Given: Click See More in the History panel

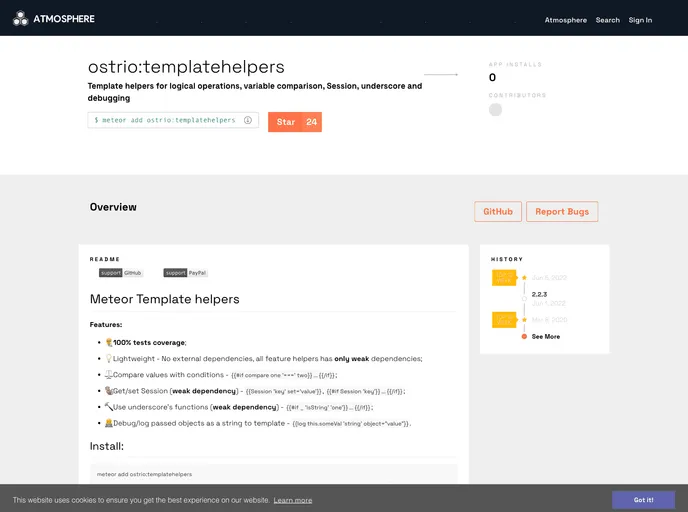Looking at the screenshot, I should click(546, 337).
